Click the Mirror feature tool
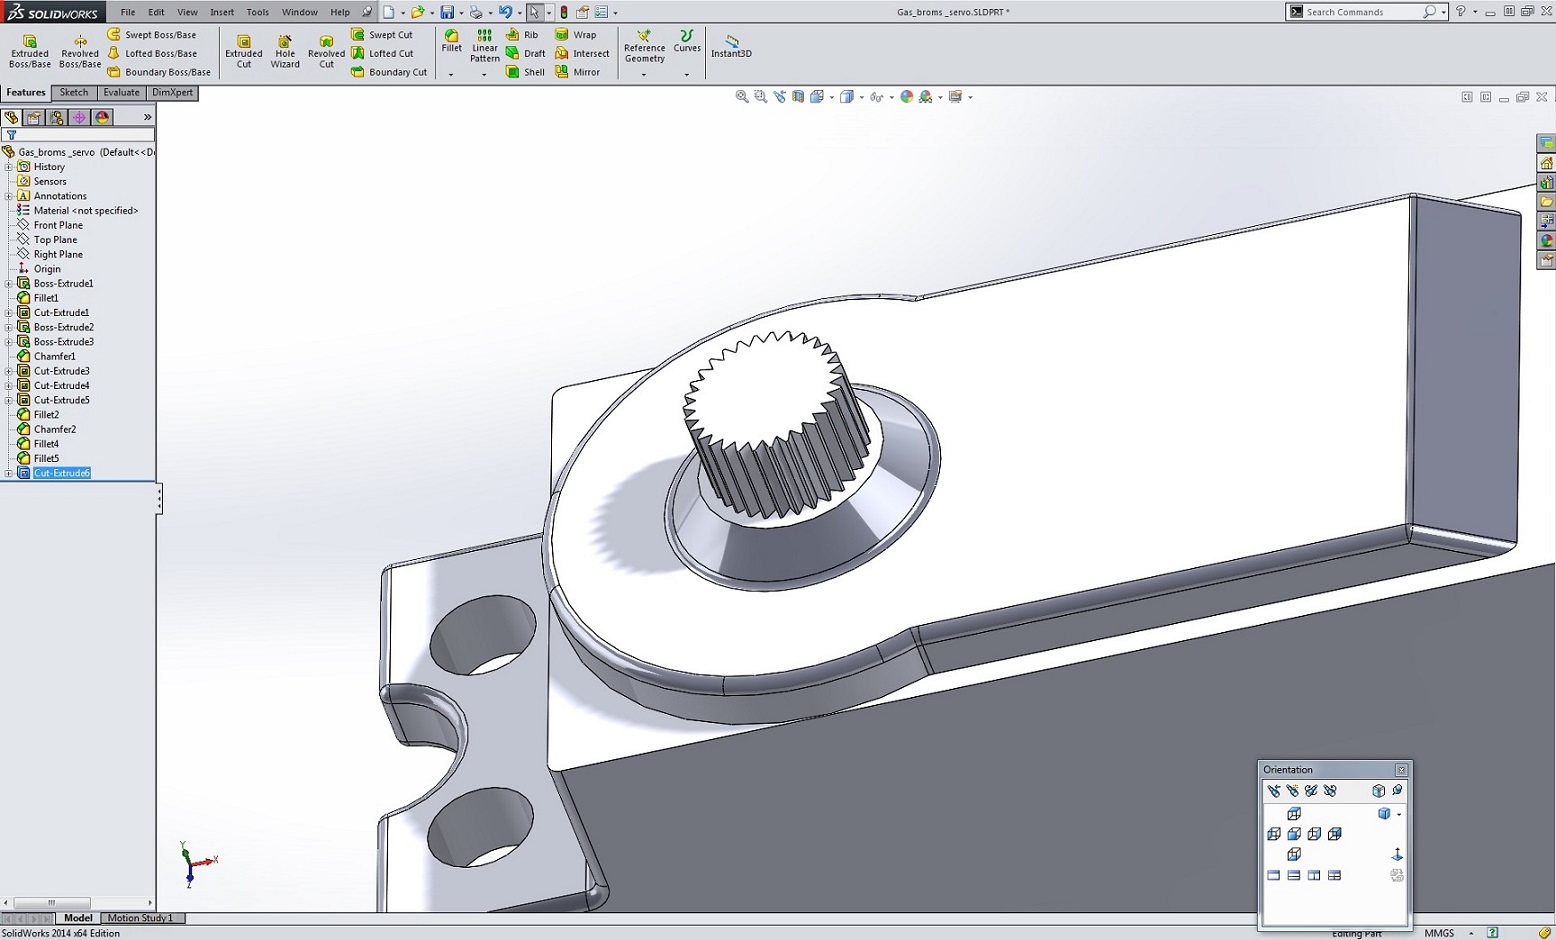The image size is (1556, 940). click(578, 72)
